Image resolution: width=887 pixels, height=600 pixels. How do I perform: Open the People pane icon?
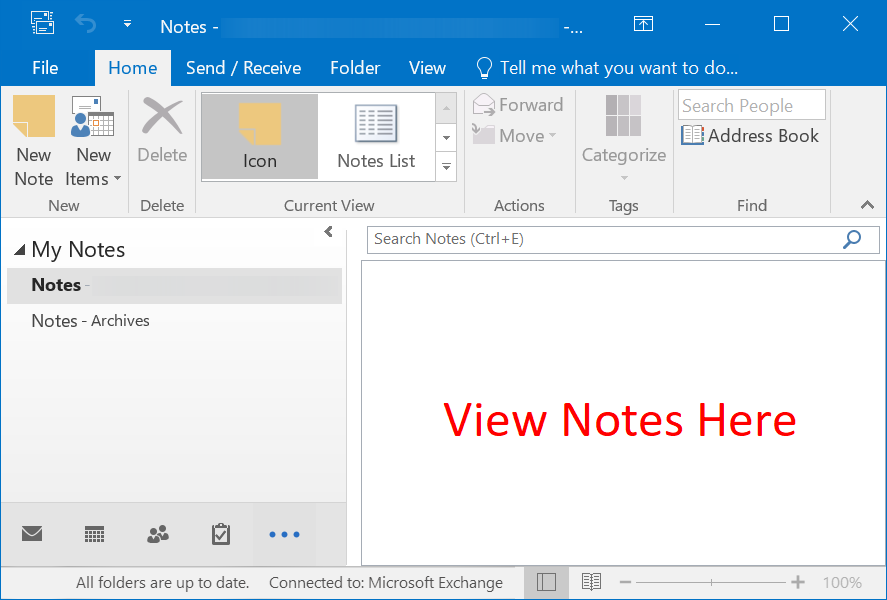[x=157, y=534]
